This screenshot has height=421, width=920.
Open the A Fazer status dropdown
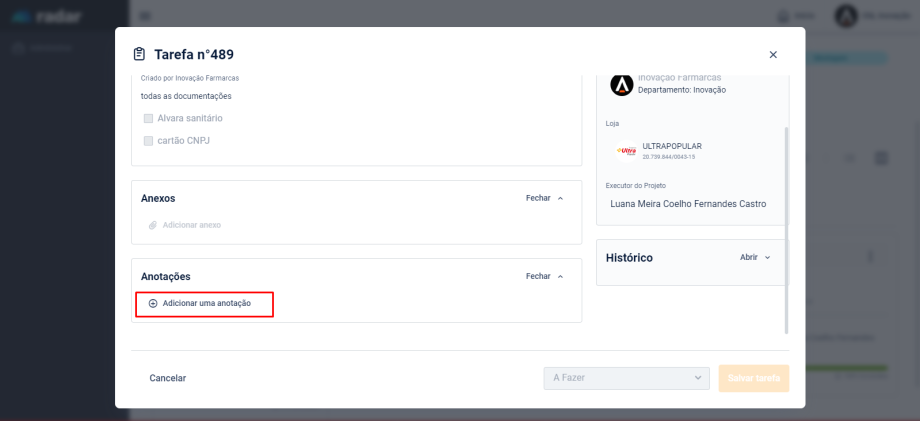pyautogui.click(x=626, y=378)
